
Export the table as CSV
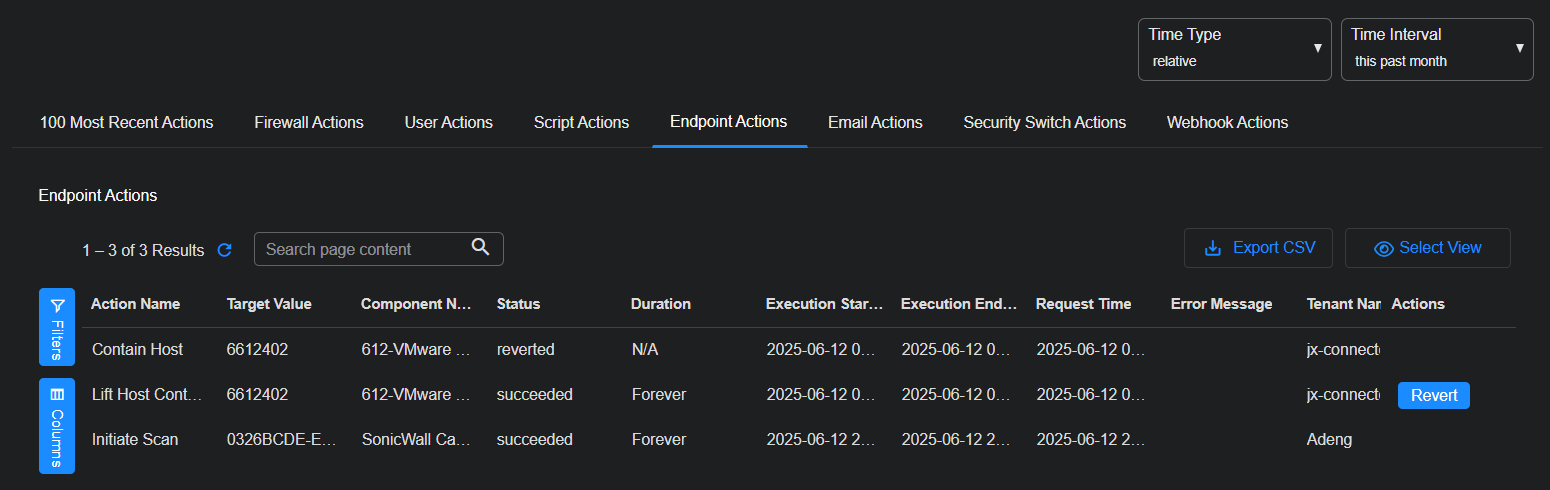[x=1258, y=248]
